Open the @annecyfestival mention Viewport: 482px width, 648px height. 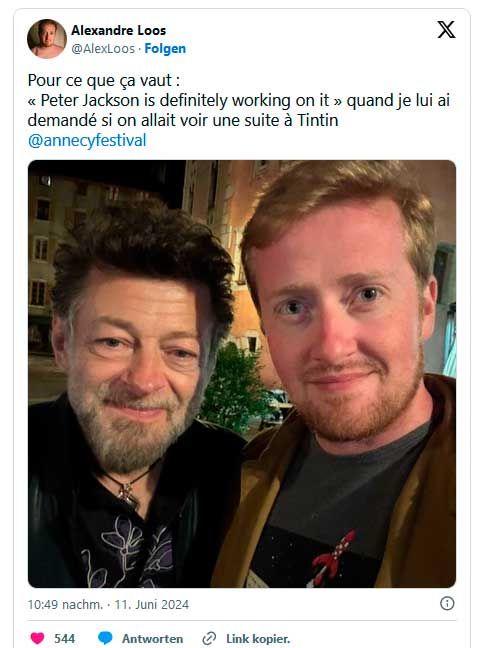point(87,141)
